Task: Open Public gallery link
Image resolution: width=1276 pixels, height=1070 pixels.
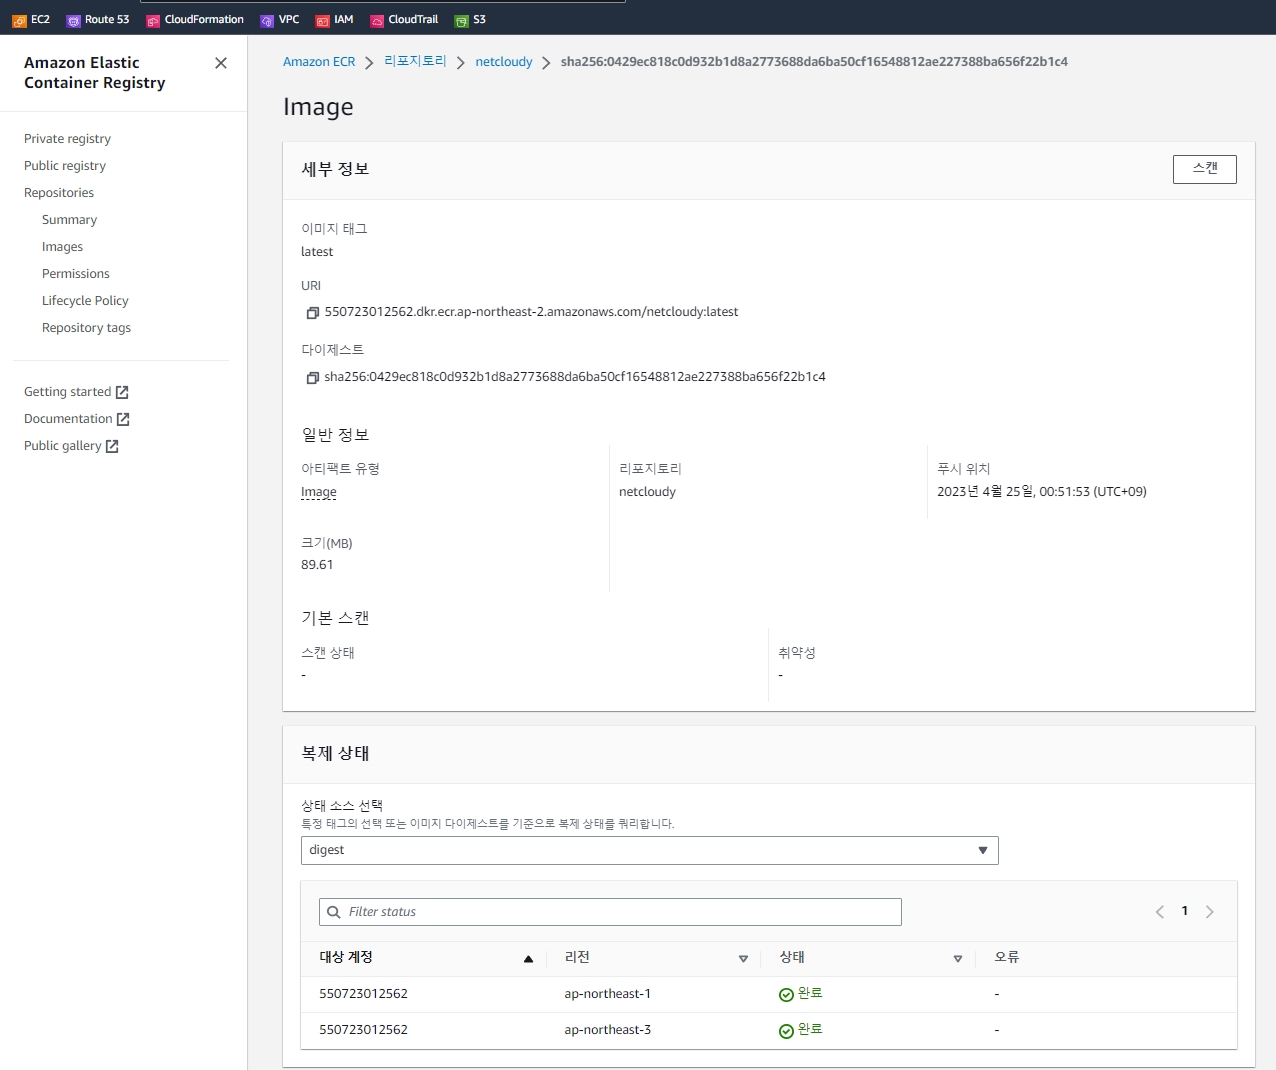Action: click(x=62, y=446)
